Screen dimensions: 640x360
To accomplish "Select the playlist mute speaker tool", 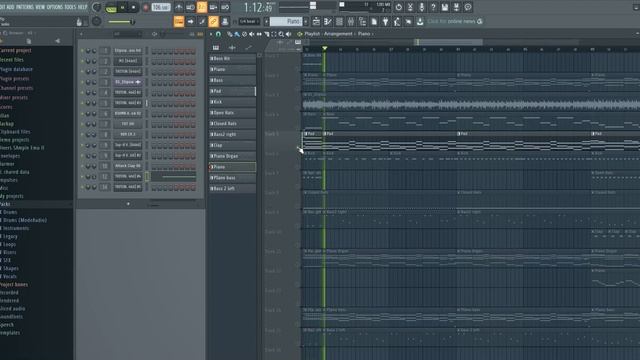I will (x=251, y=34).
